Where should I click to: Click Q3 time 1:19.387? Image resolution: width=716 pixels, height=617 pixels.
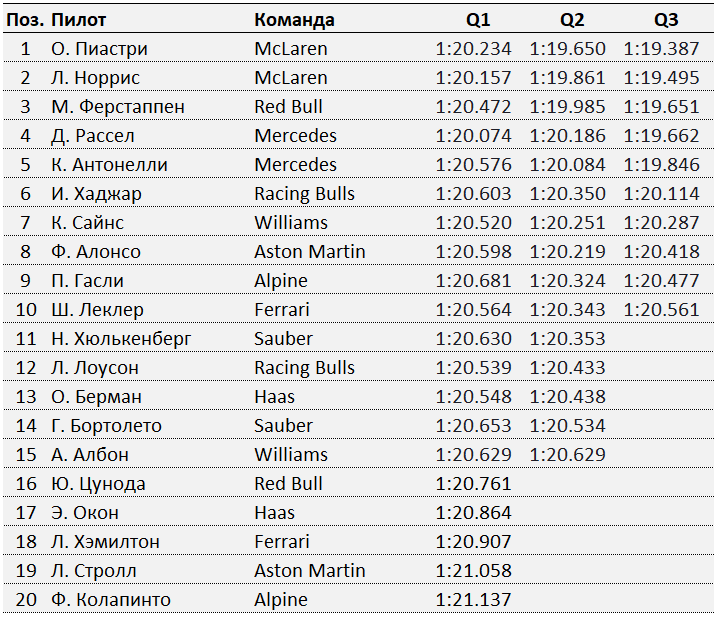(x=661, y=49)
